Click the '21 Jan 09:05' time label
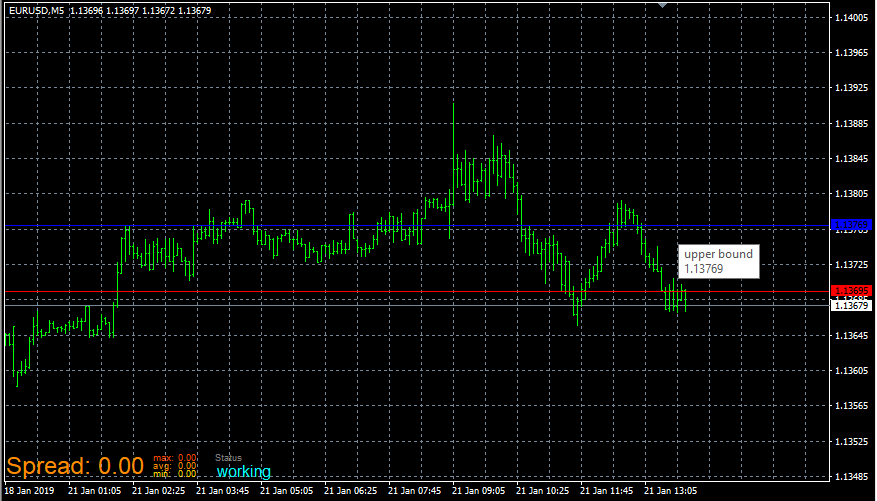Screen dimensions: 877x501 (479, 490)
